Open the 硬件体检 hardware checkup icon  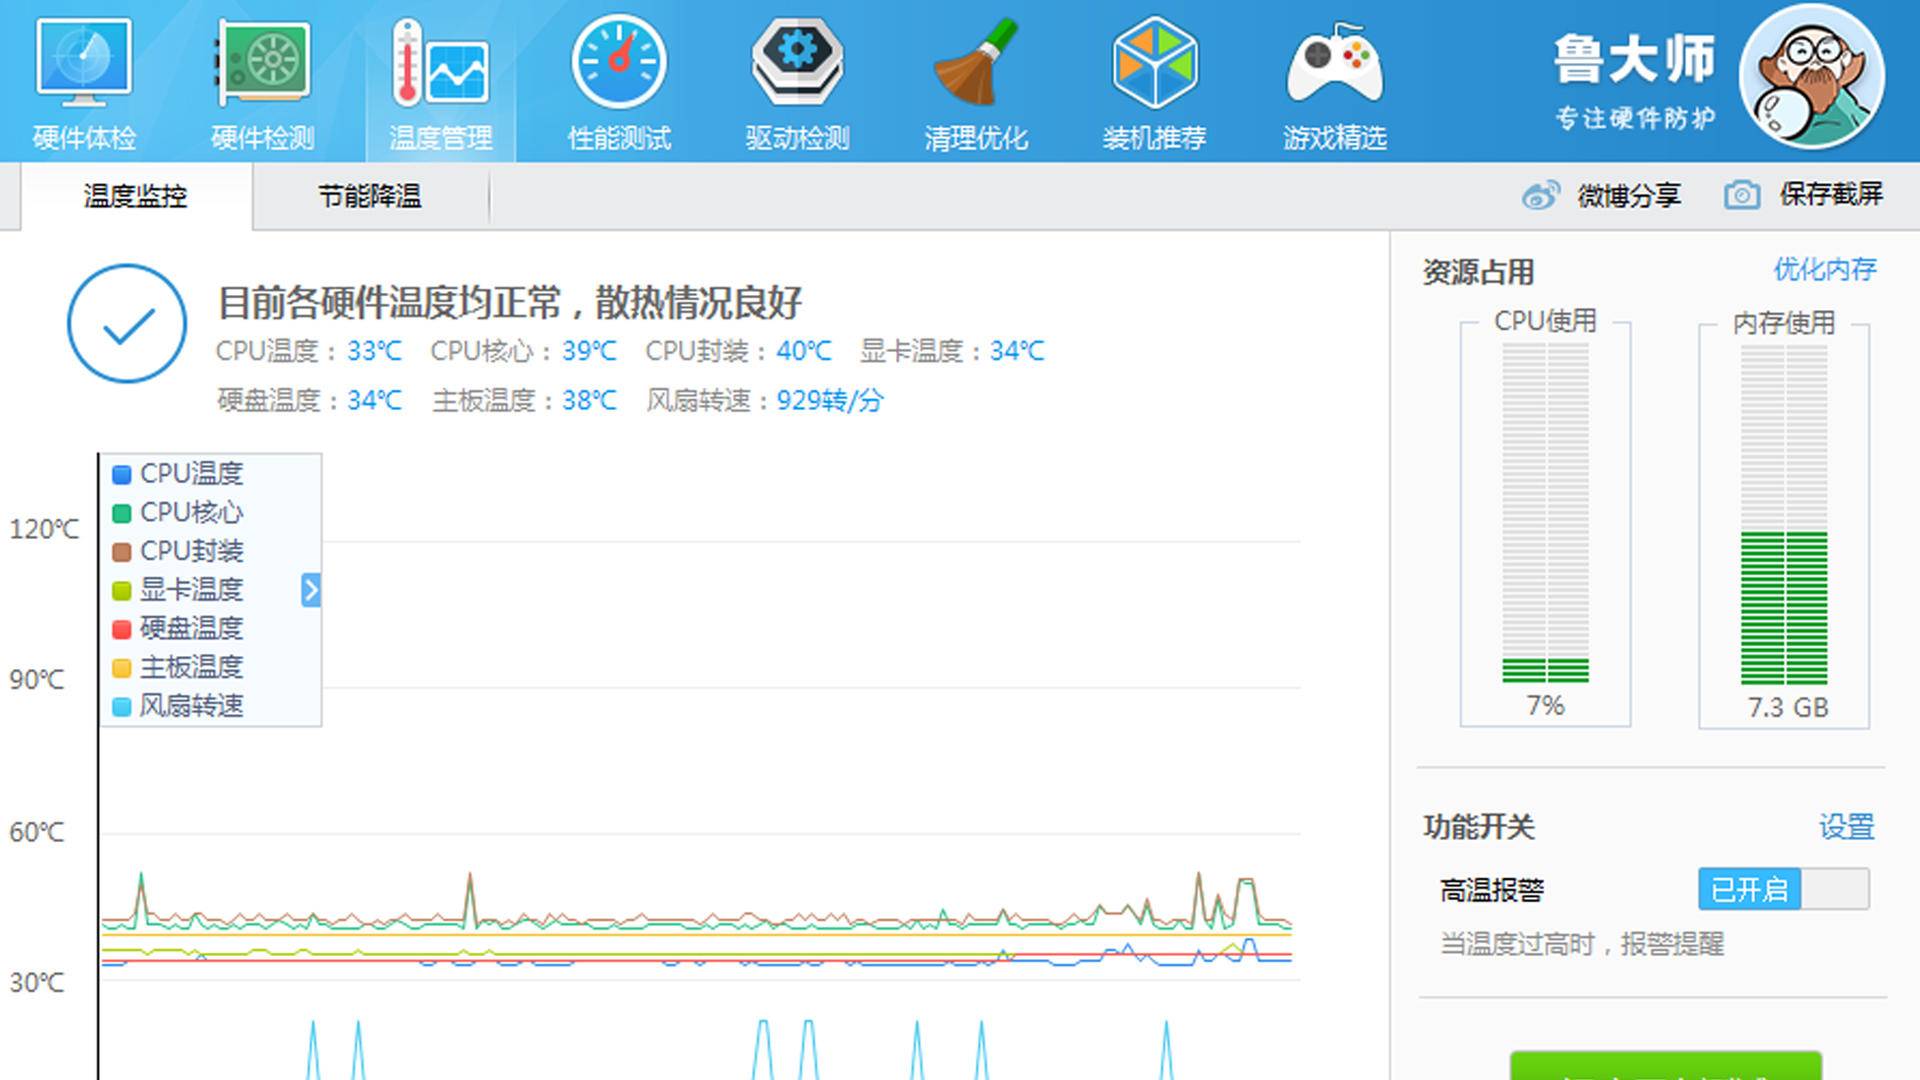[x=84, y=63]
